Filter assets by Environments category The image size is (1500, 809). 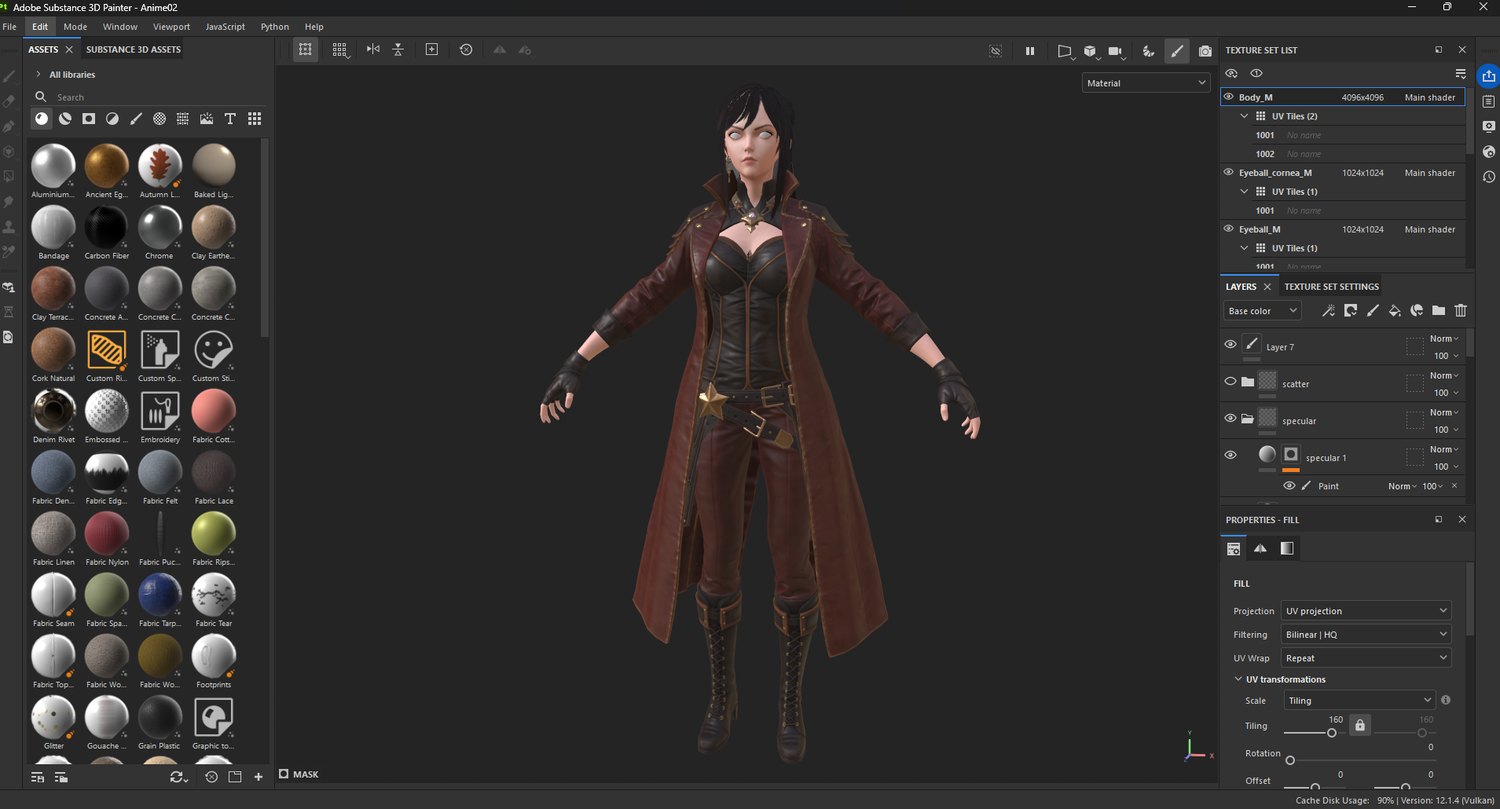click(206, 118)
